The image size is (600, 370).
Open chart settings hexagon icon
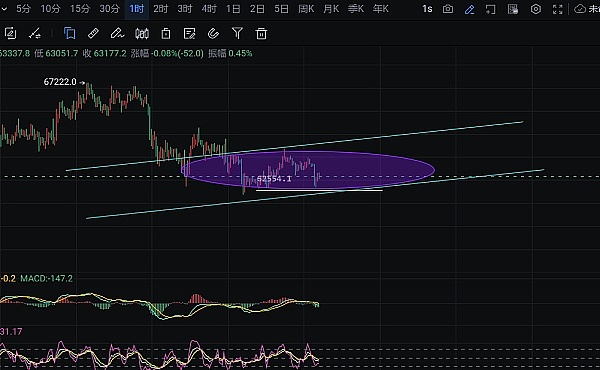click(536, 9)
